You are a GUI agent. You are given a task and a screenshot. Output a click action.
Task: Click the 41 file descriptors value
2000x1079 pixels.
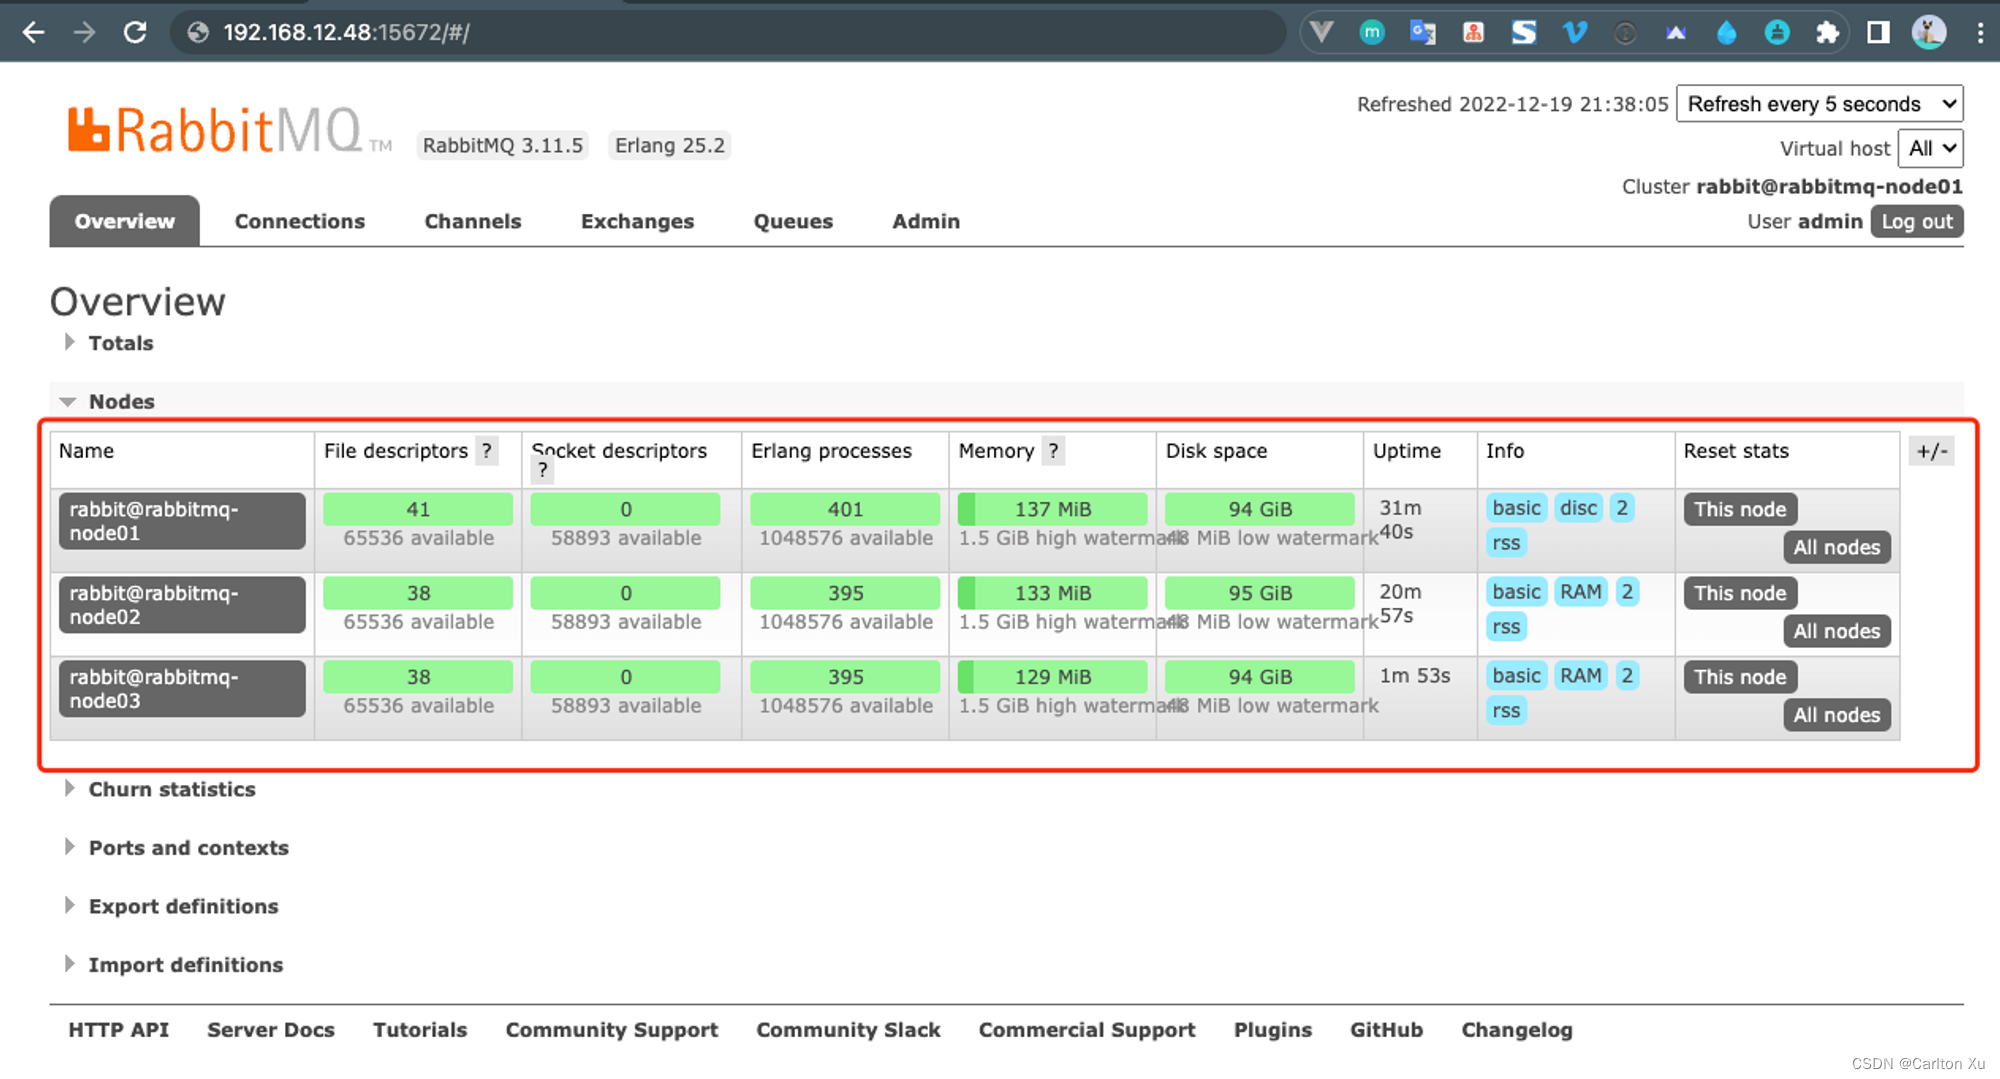[x=418, y=509]
